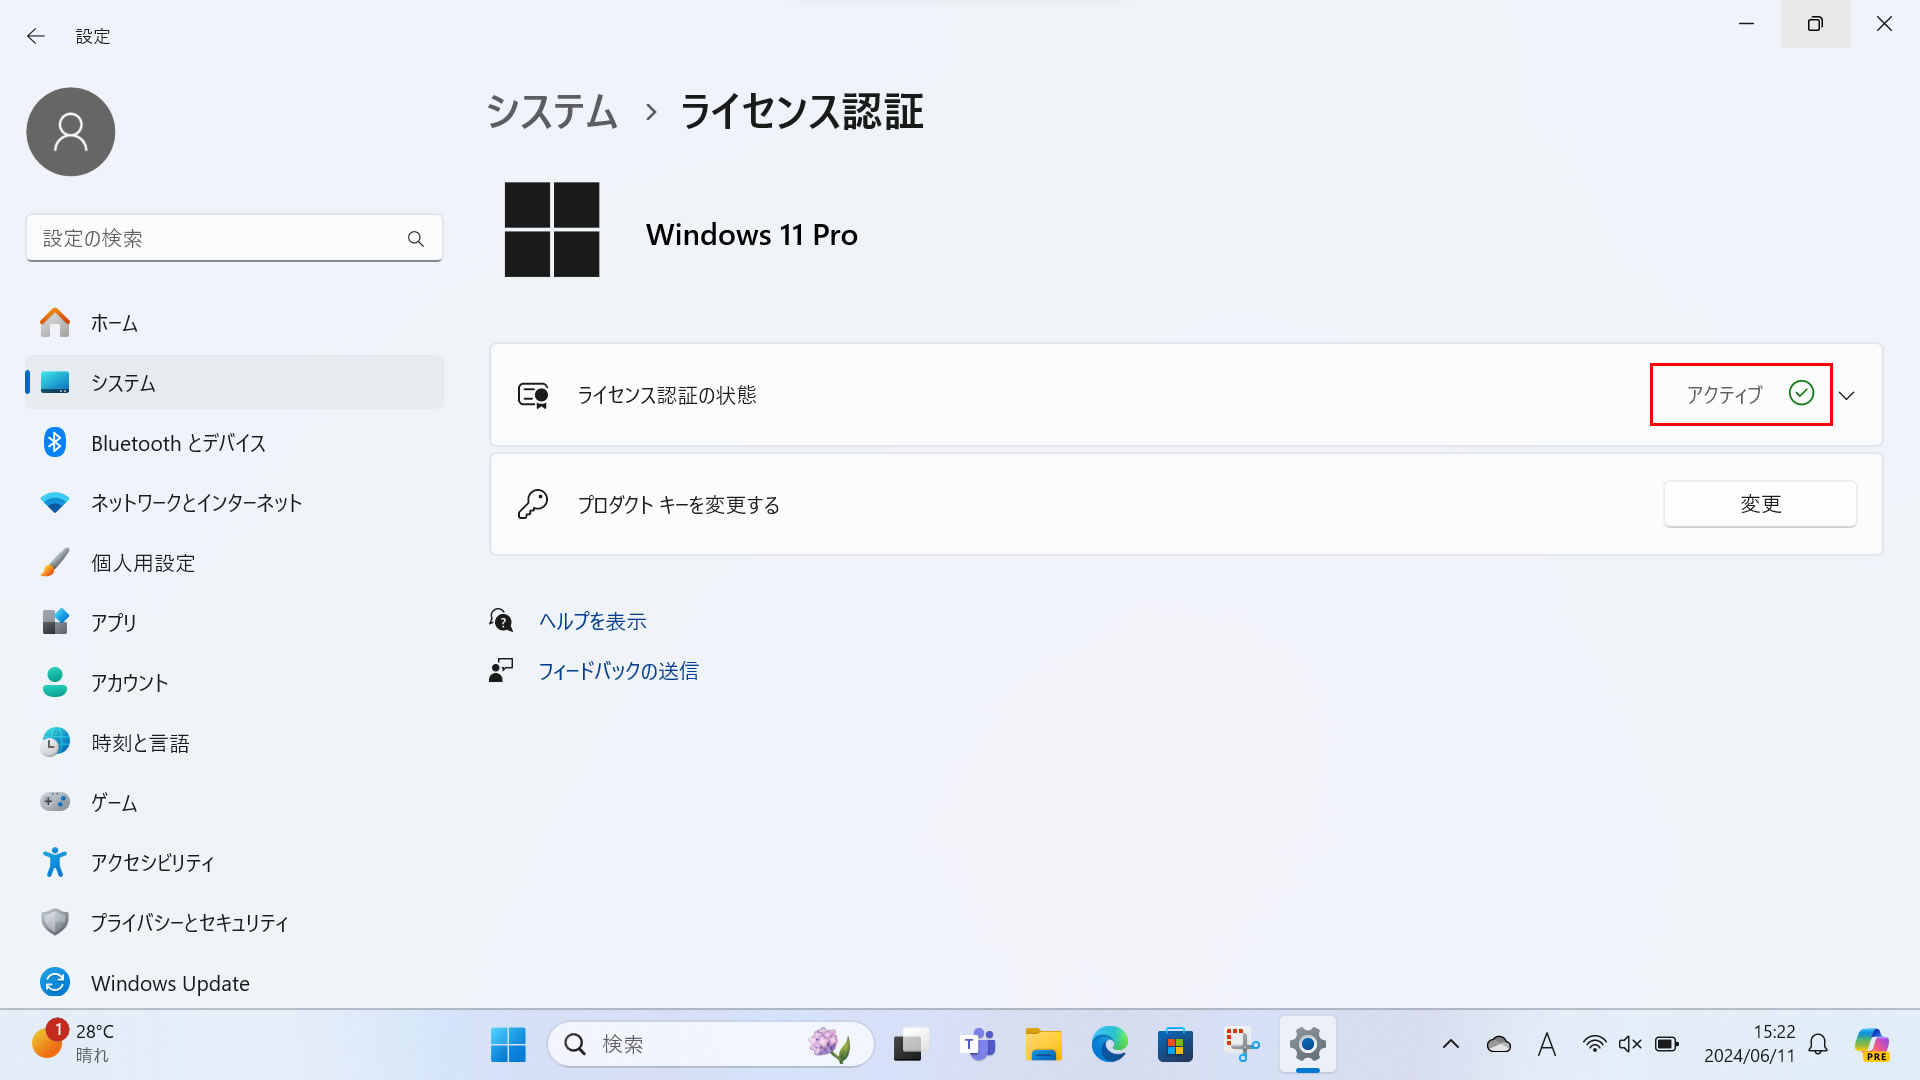The height and width of the screenshot is (1080, 1920).
Task: Launch Microsoft Edge from taskbar
Action: click(1109, 1045)
